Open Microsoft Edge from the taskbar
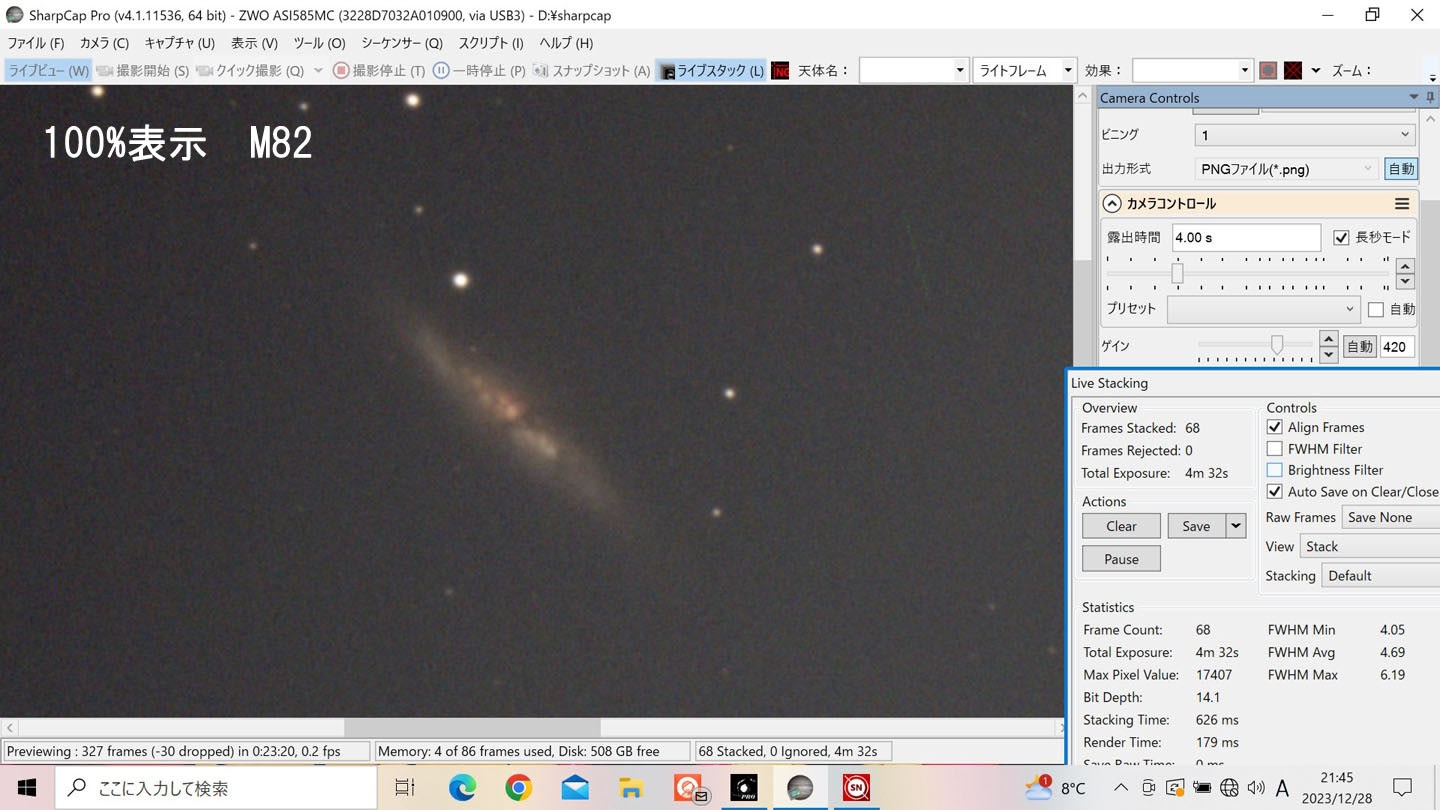 pos(462,788)
